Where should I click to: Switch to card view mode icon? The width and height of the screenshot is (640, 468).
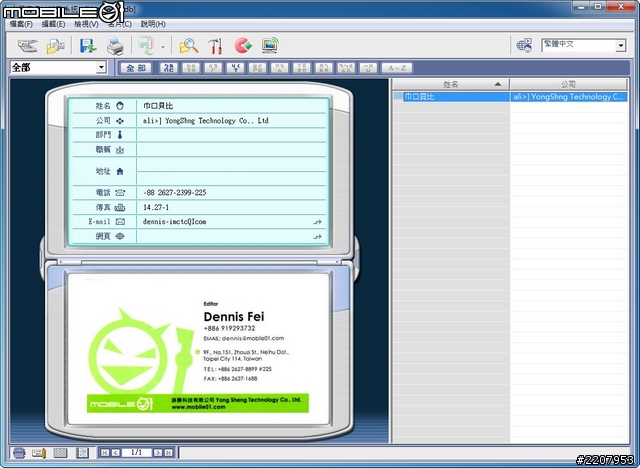[19, 453]
